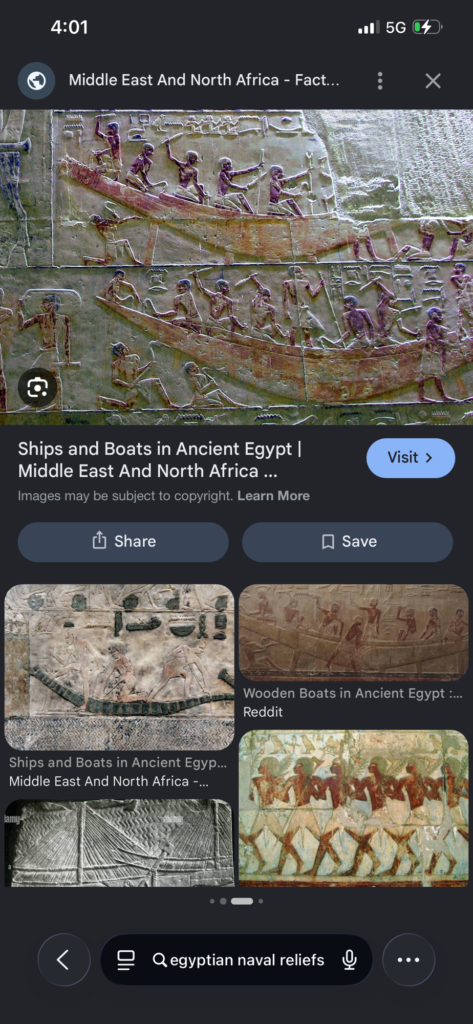Open the Learn More copyright link
This screenshot has height=1024, width=473.
[x=273, y=496]
